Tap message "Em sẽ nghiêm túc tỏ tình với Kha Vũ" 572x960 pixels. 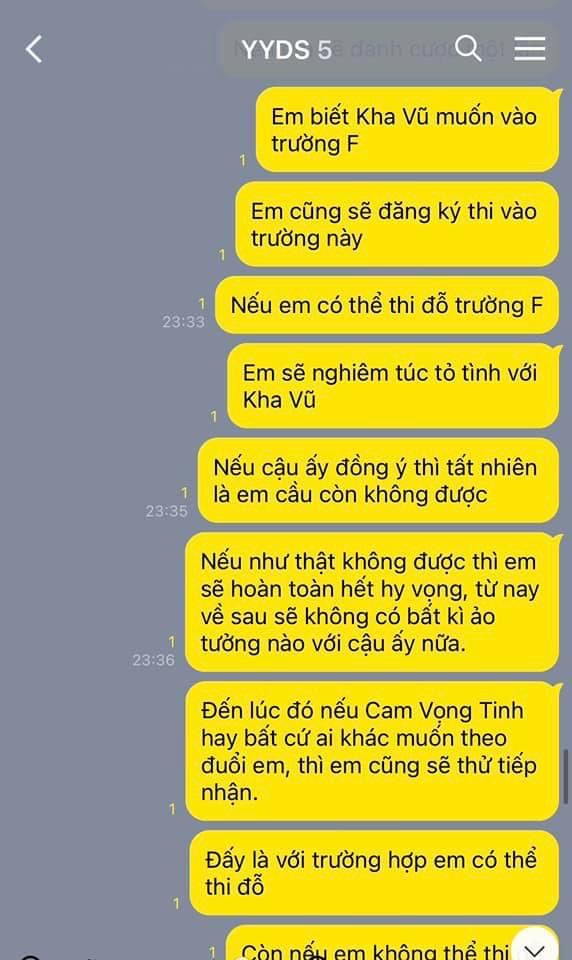[x=393, y=386]
